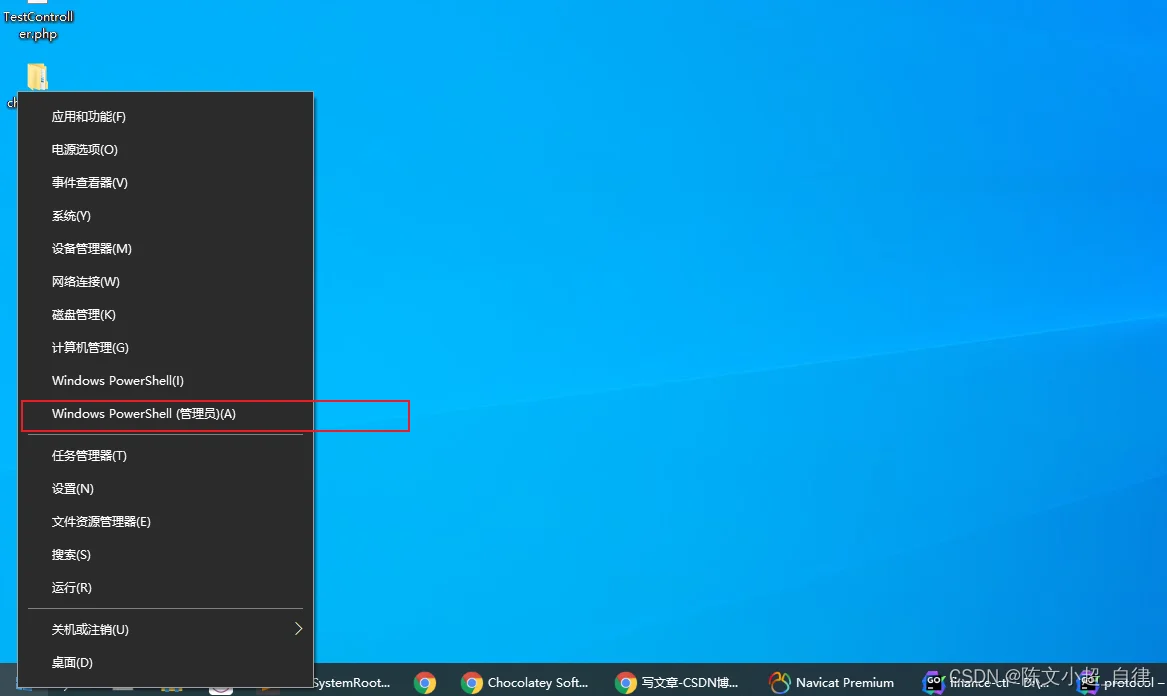Select the TestController.php desktop file
The width and height of the screenshot is (1167, 696).
38,21
